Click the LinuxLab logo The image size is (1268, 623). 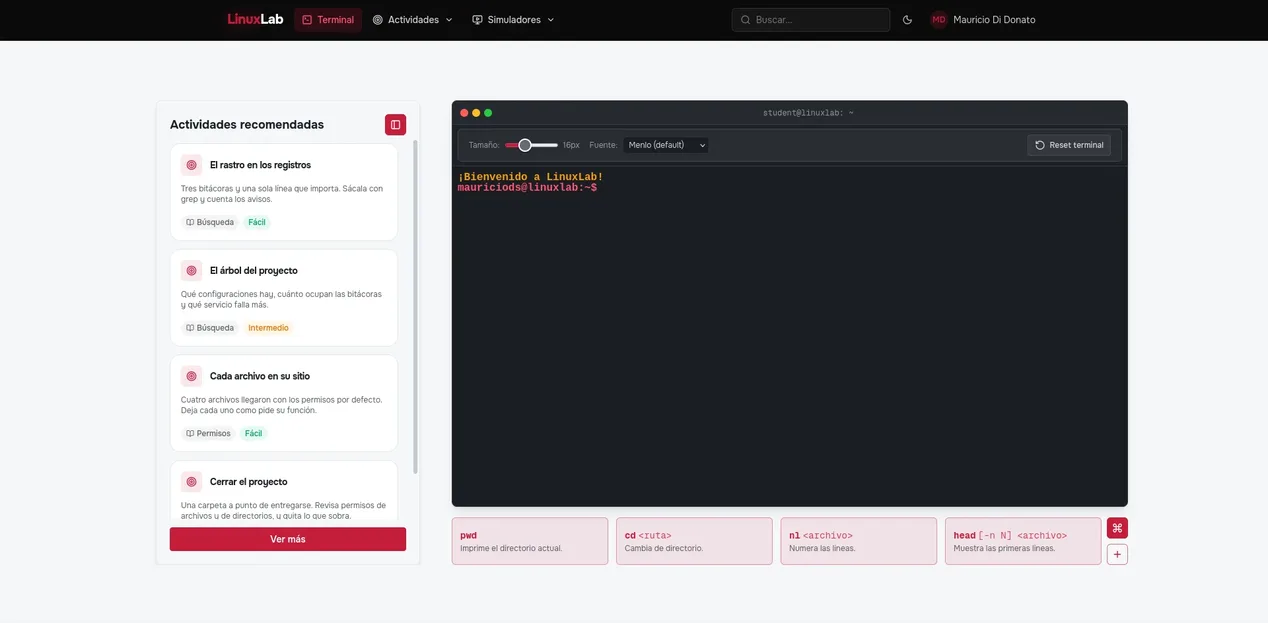tap(255, 19)
